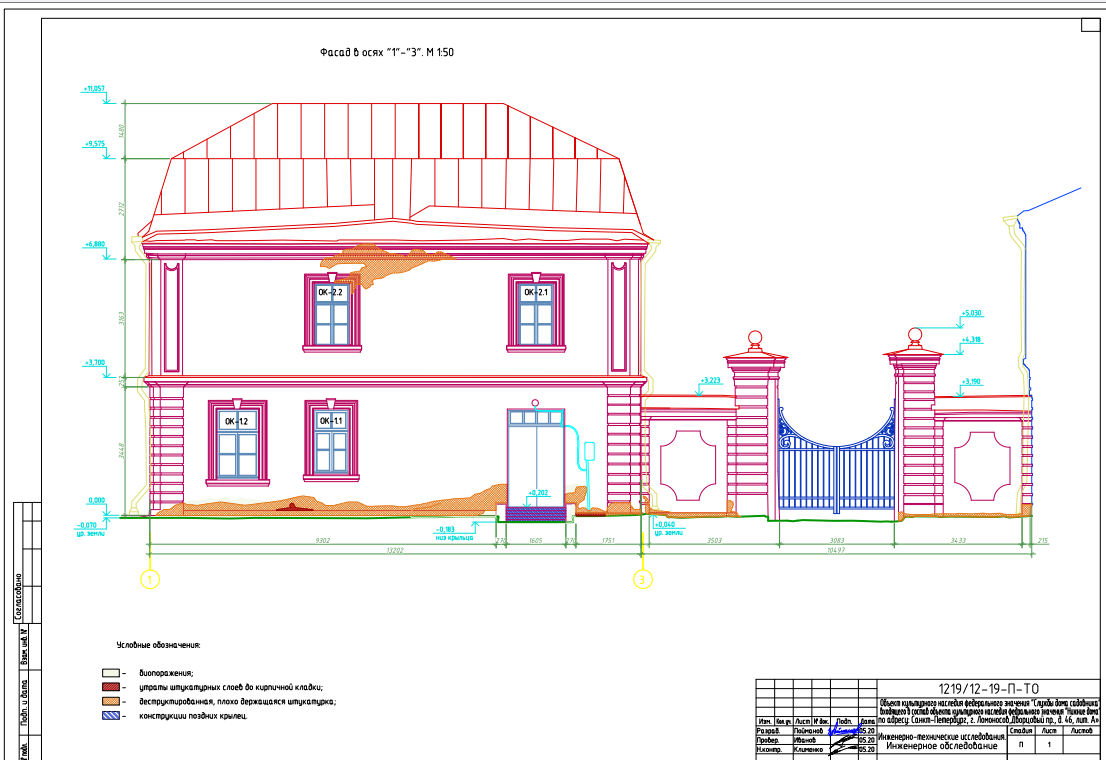Viewport: 1106px width, 760px height.
Task: Select the 10497 dimension value
Action: pos(836,550)
